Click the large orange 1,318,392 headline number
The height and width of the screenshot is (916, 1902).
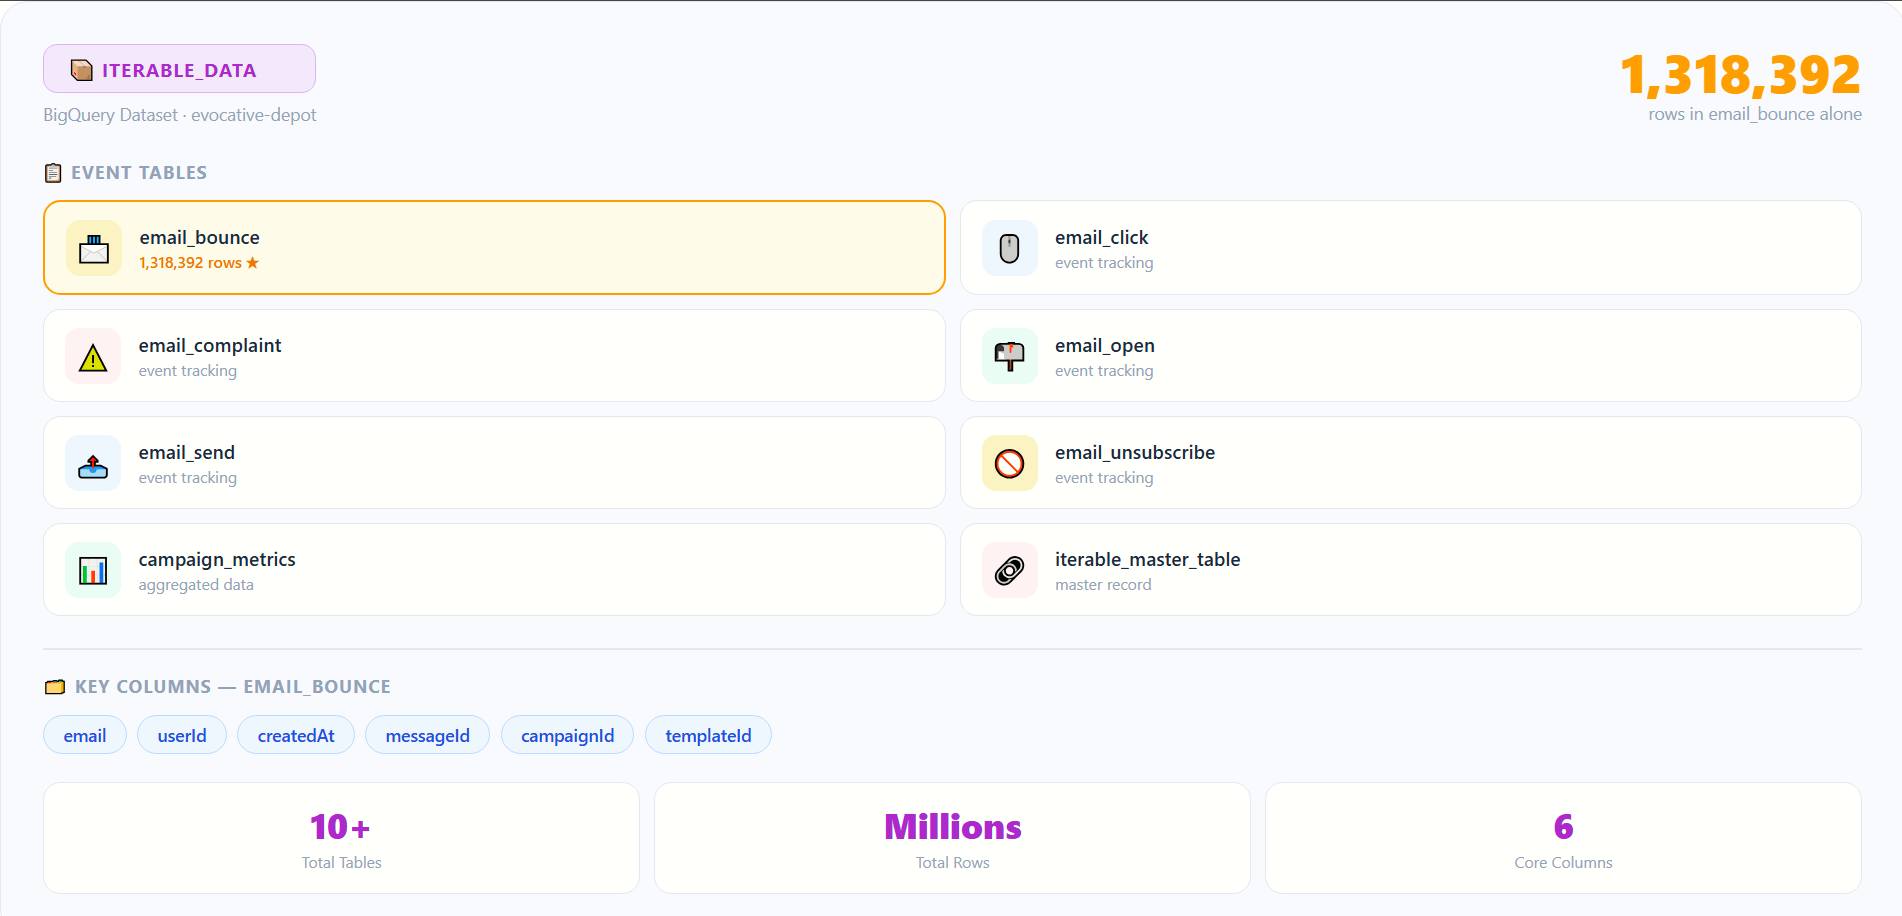coord(1740,75)
